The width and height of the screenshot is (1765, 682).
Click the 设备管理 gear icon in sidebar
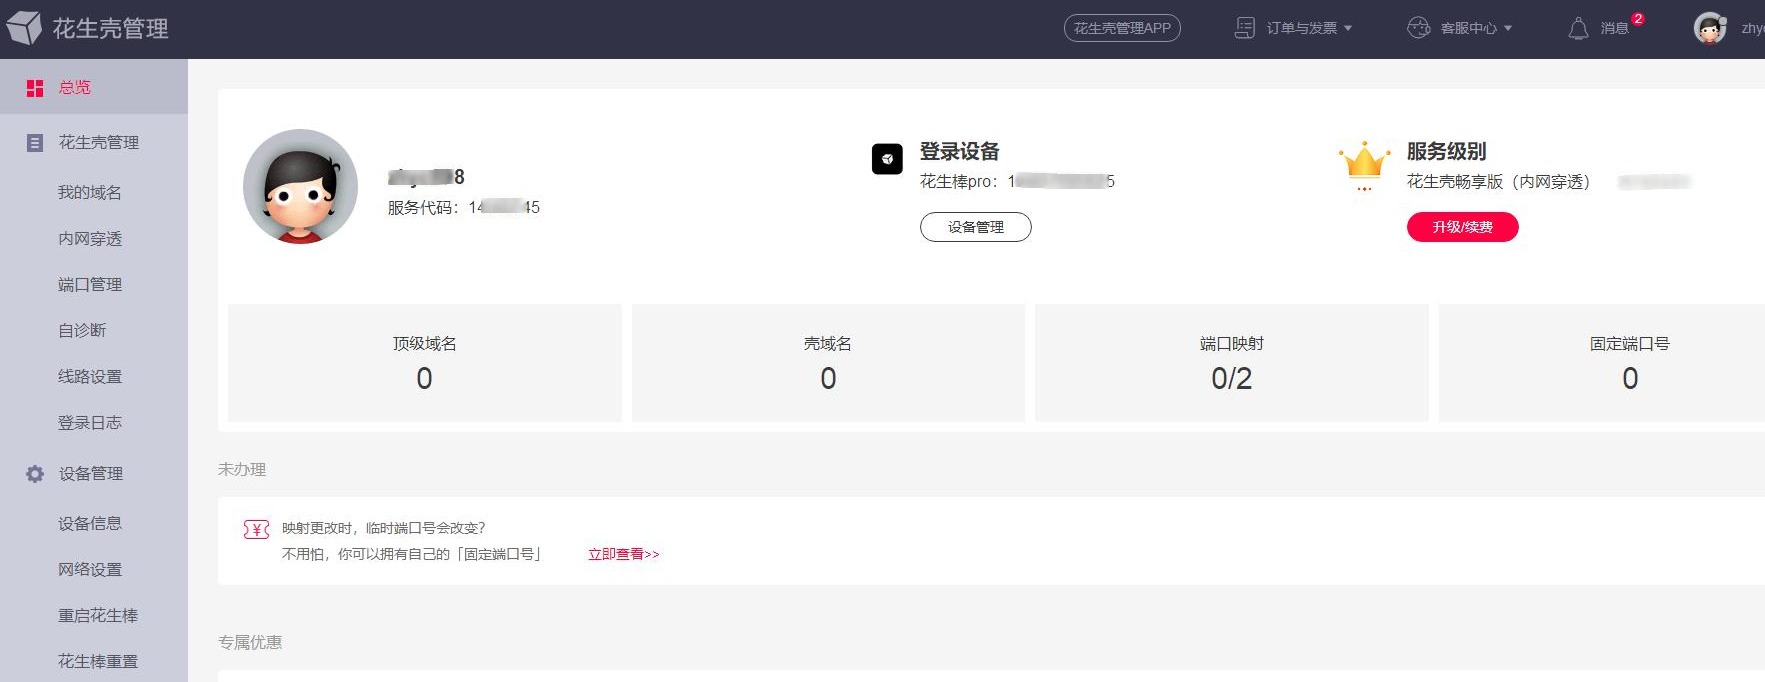click(x=35, y=474)
